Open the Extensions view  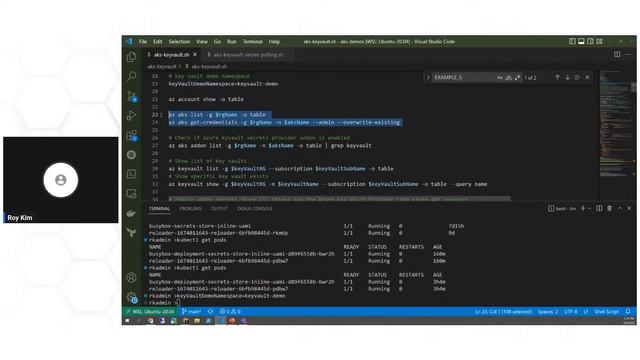click(x=131, y=135)
